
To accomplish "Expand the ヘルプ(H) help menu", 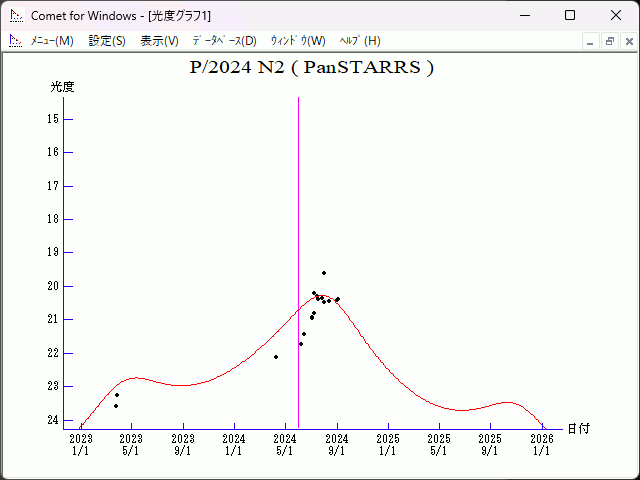I will coord(360,41).
